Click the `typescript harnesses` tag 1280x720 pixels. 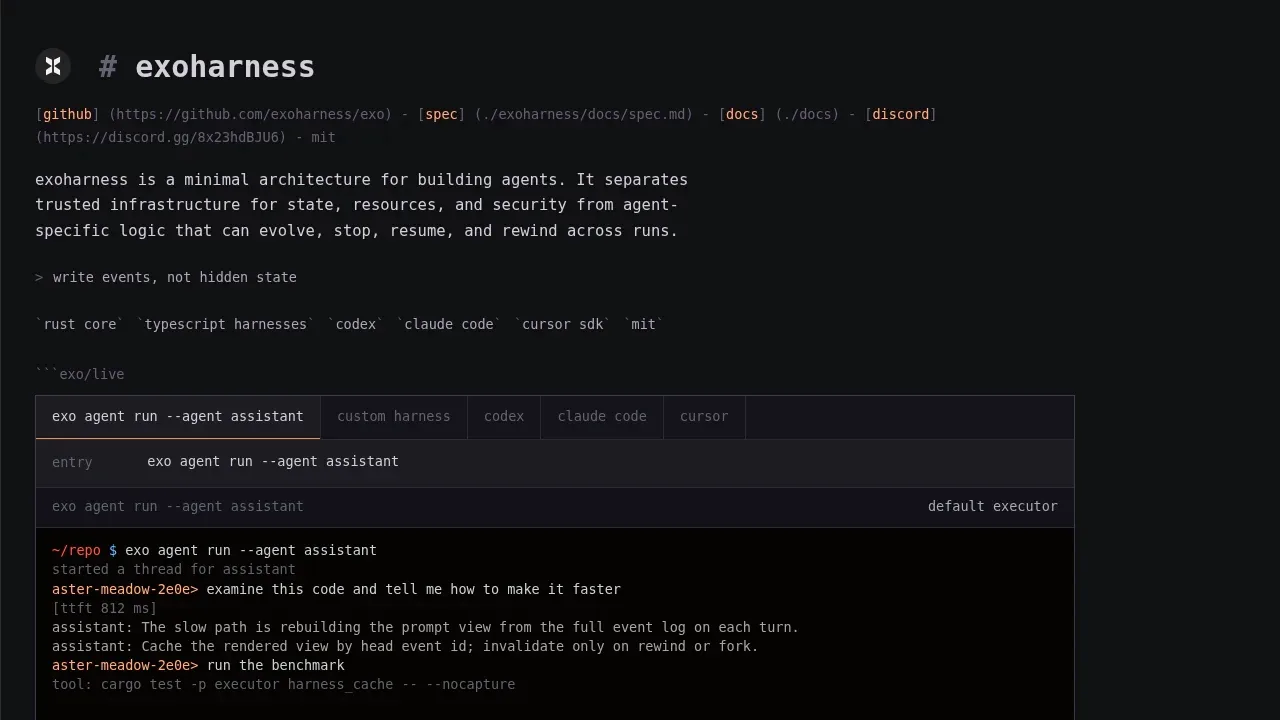(x=226, y=324)
